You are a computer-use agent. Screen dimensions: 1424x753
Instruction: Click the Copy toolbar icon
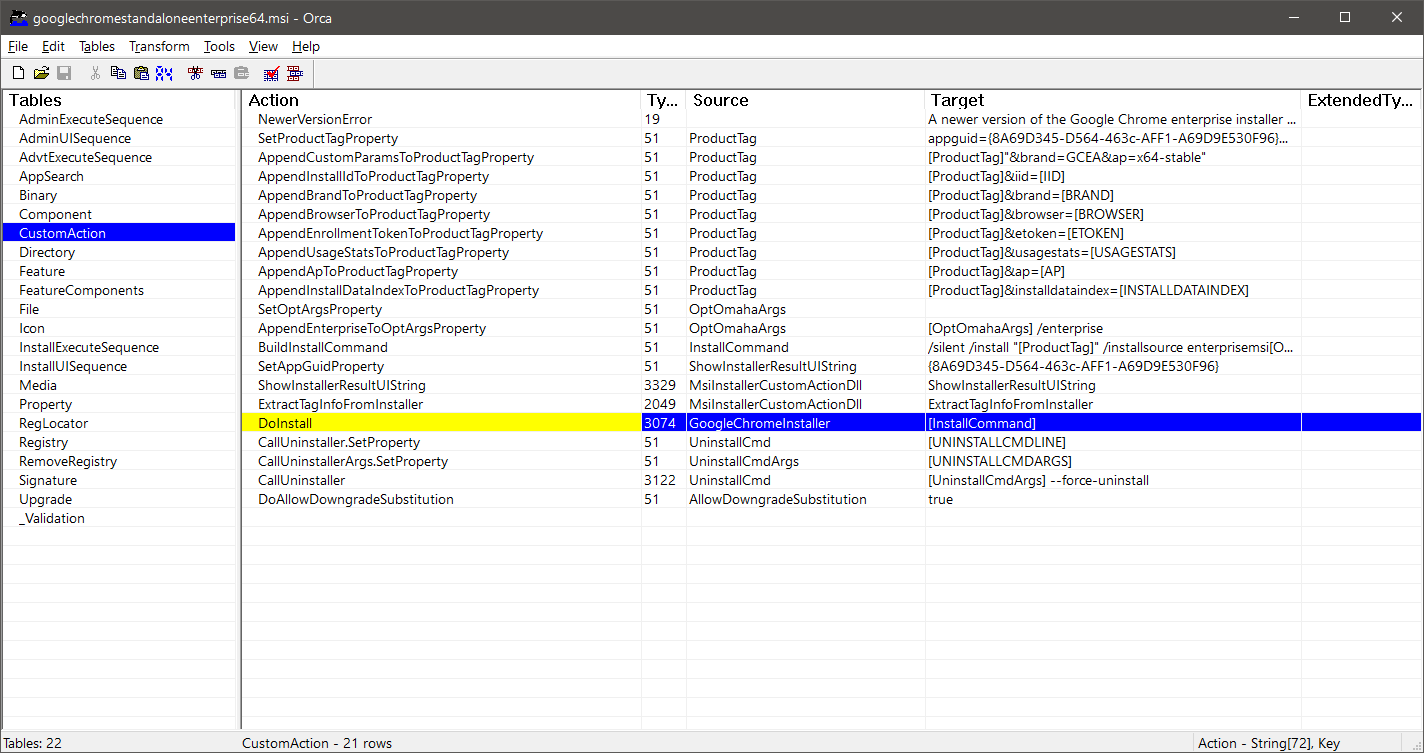coord(118,73)
